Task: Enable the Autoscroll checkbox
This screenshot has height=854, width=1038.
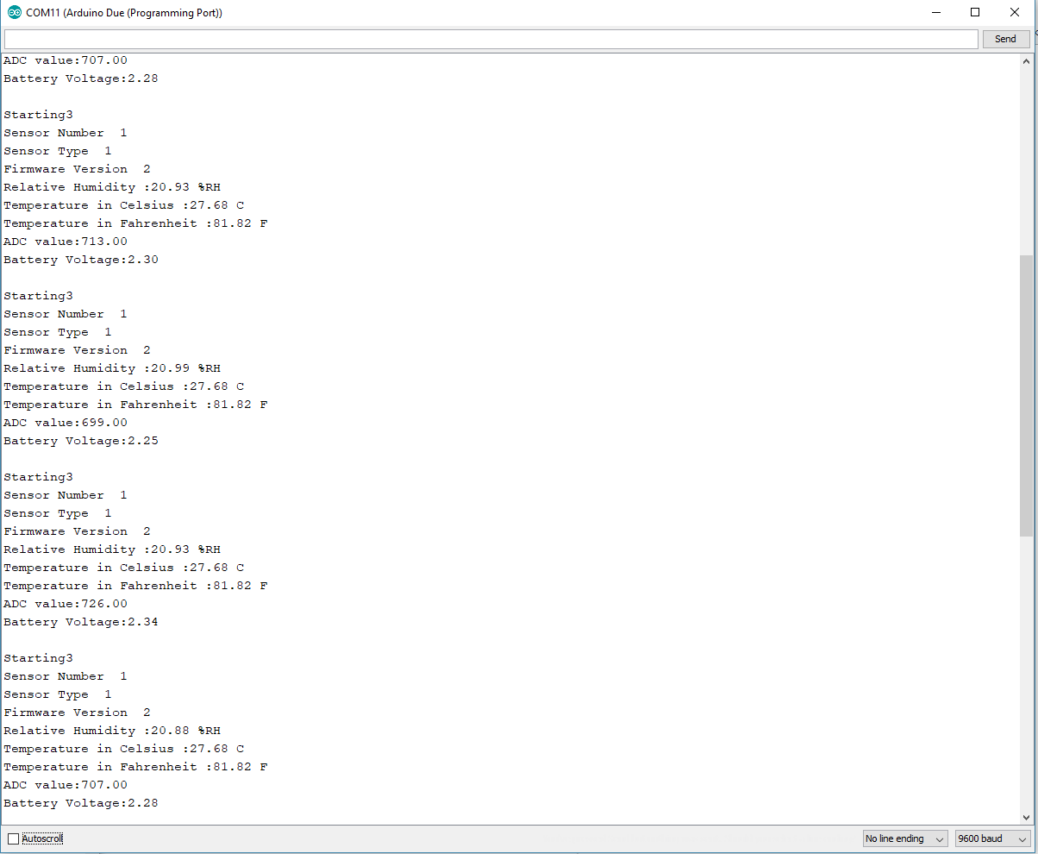Action: (x=13, y=839)
